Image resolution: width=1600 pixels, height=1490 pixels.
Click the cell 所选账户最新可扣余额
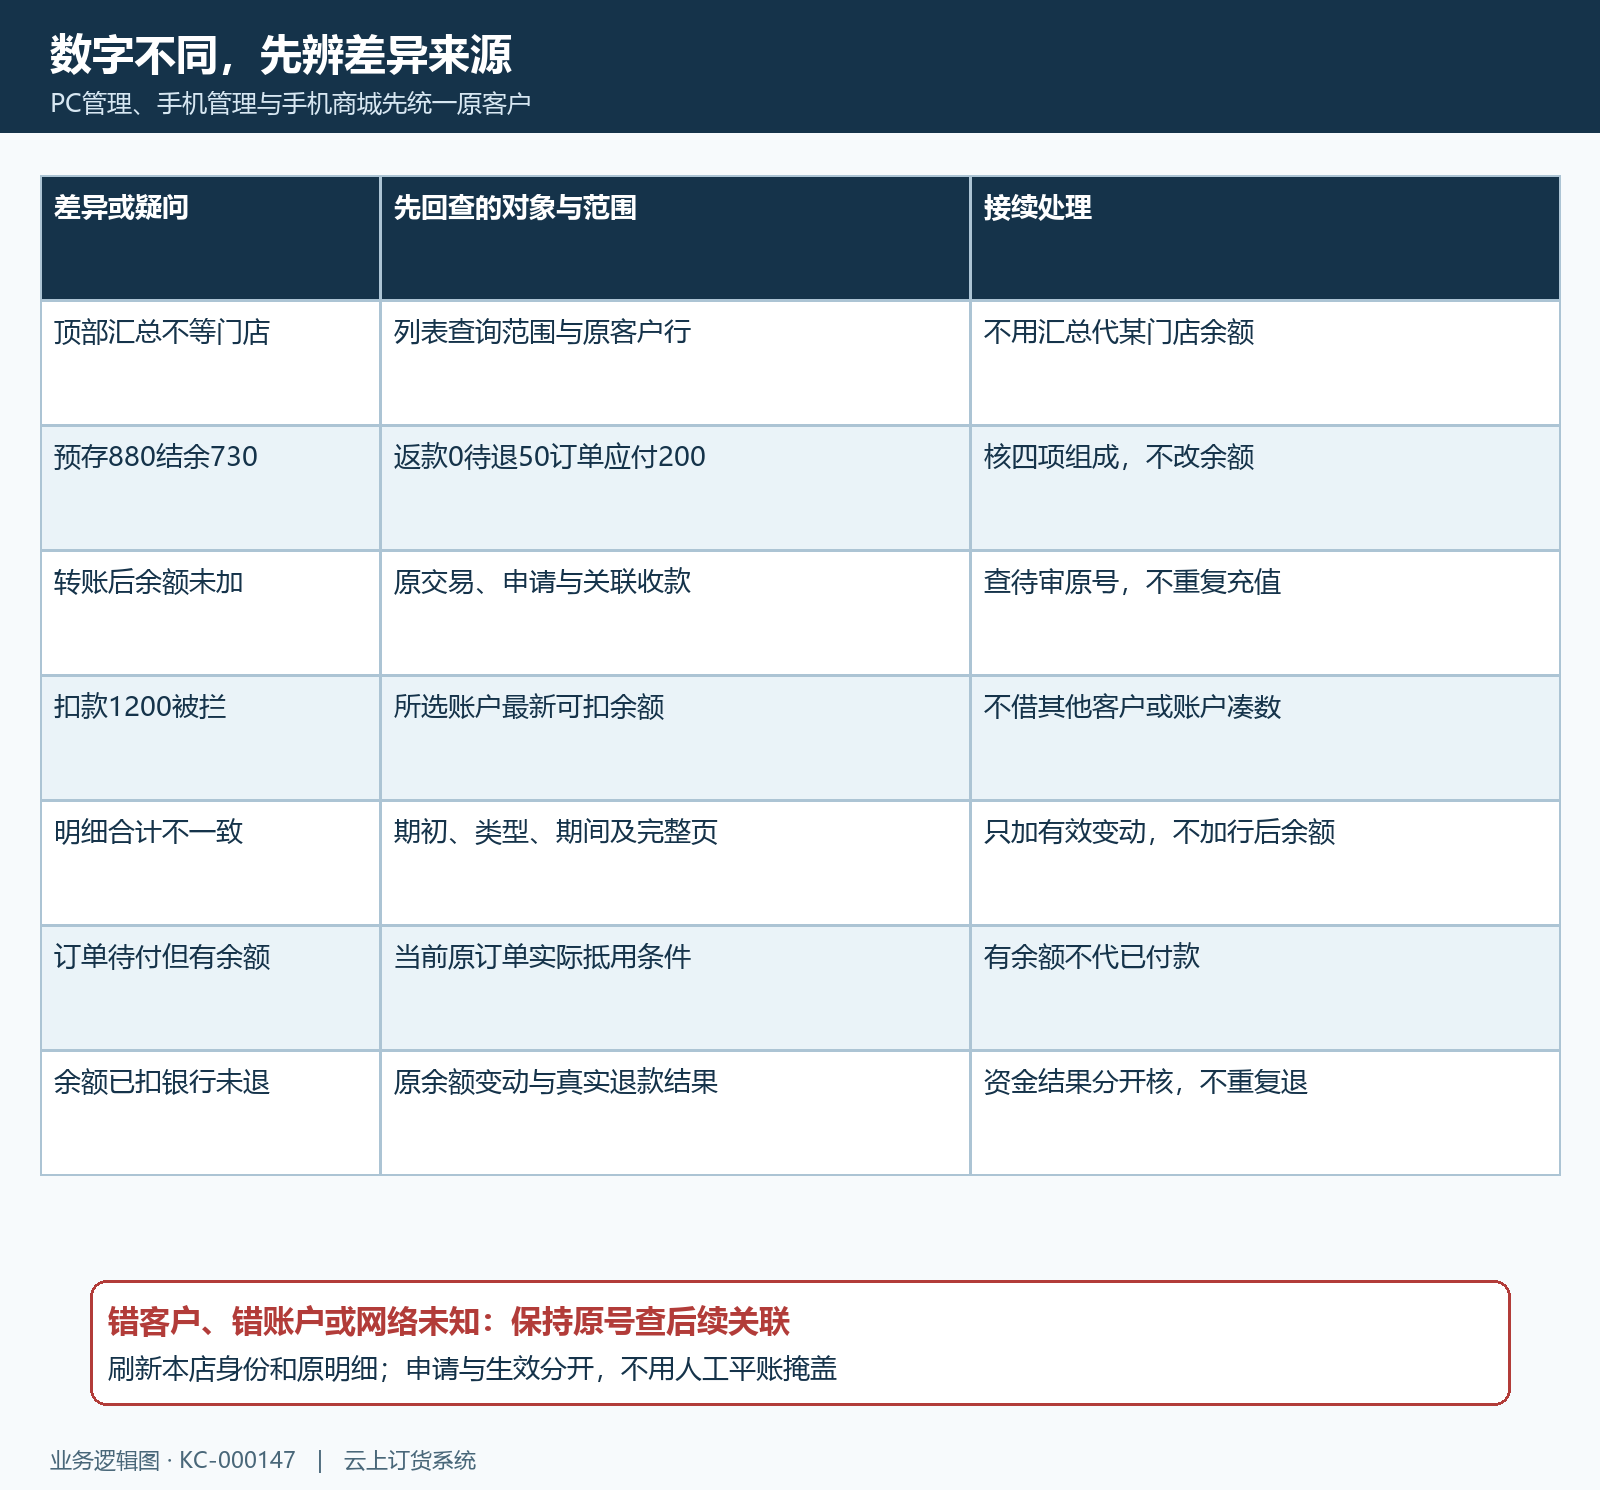click(675, 738)
